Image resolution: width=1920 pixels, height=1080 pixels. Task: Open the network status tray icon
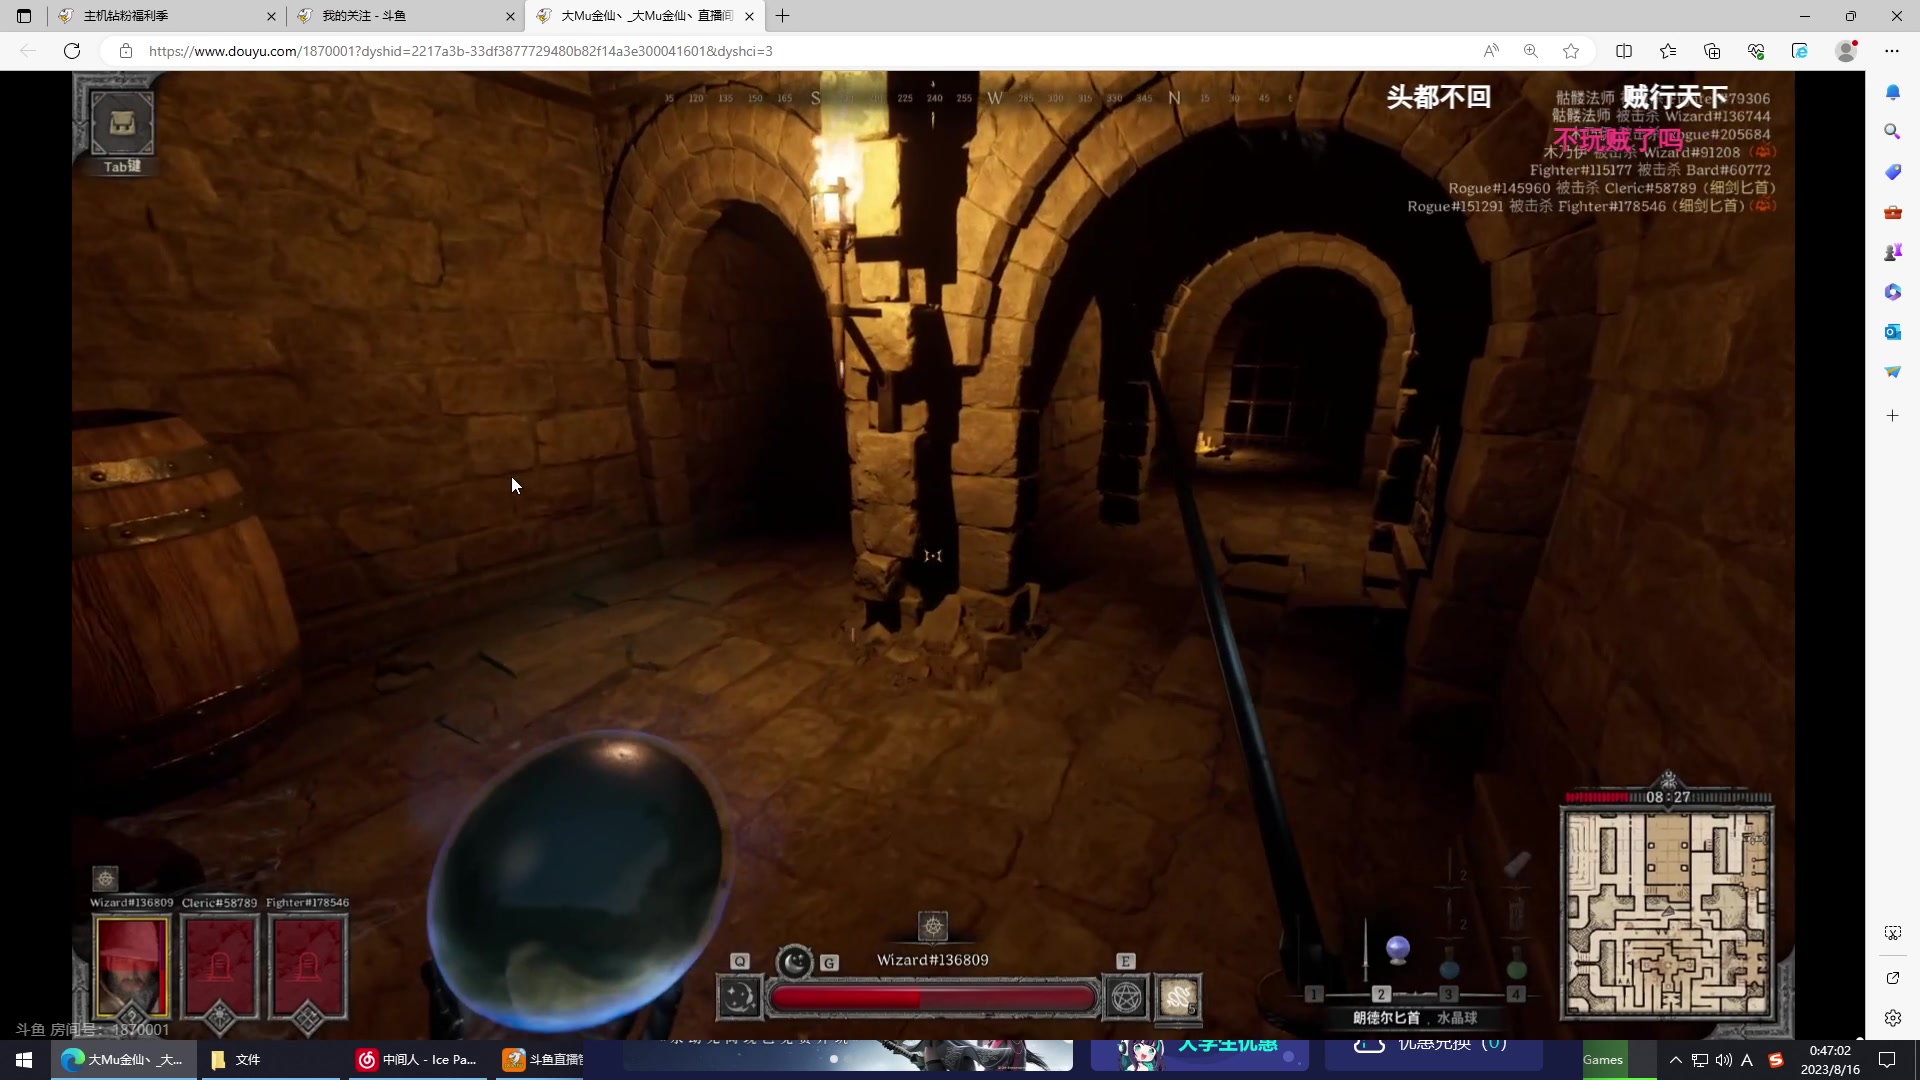(1699, 1060)
